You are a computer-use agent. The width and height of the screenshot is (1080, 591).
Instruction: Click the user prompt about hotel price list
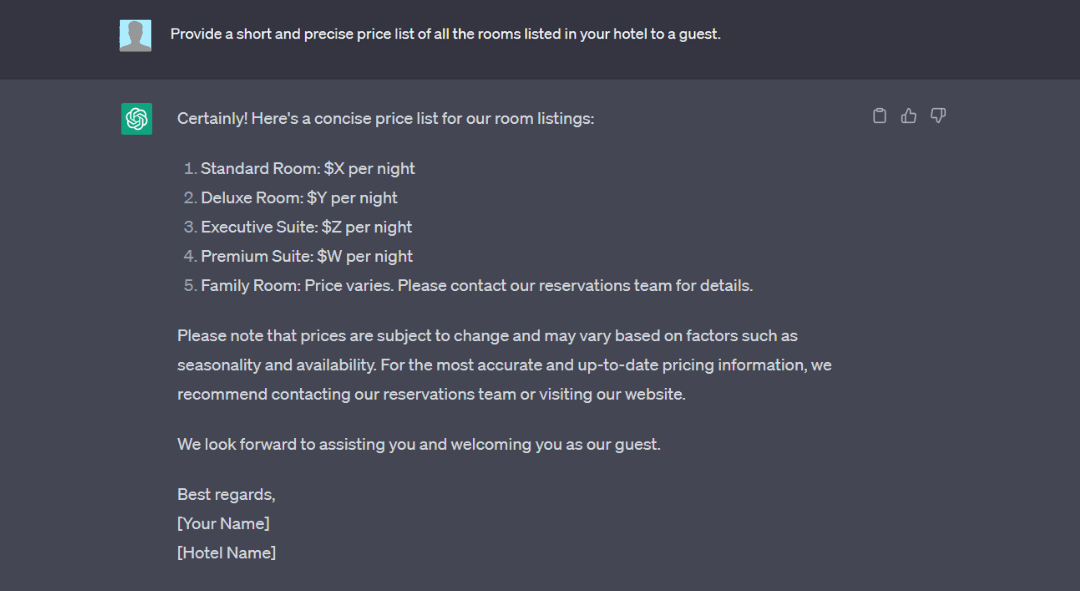(445, 34)
